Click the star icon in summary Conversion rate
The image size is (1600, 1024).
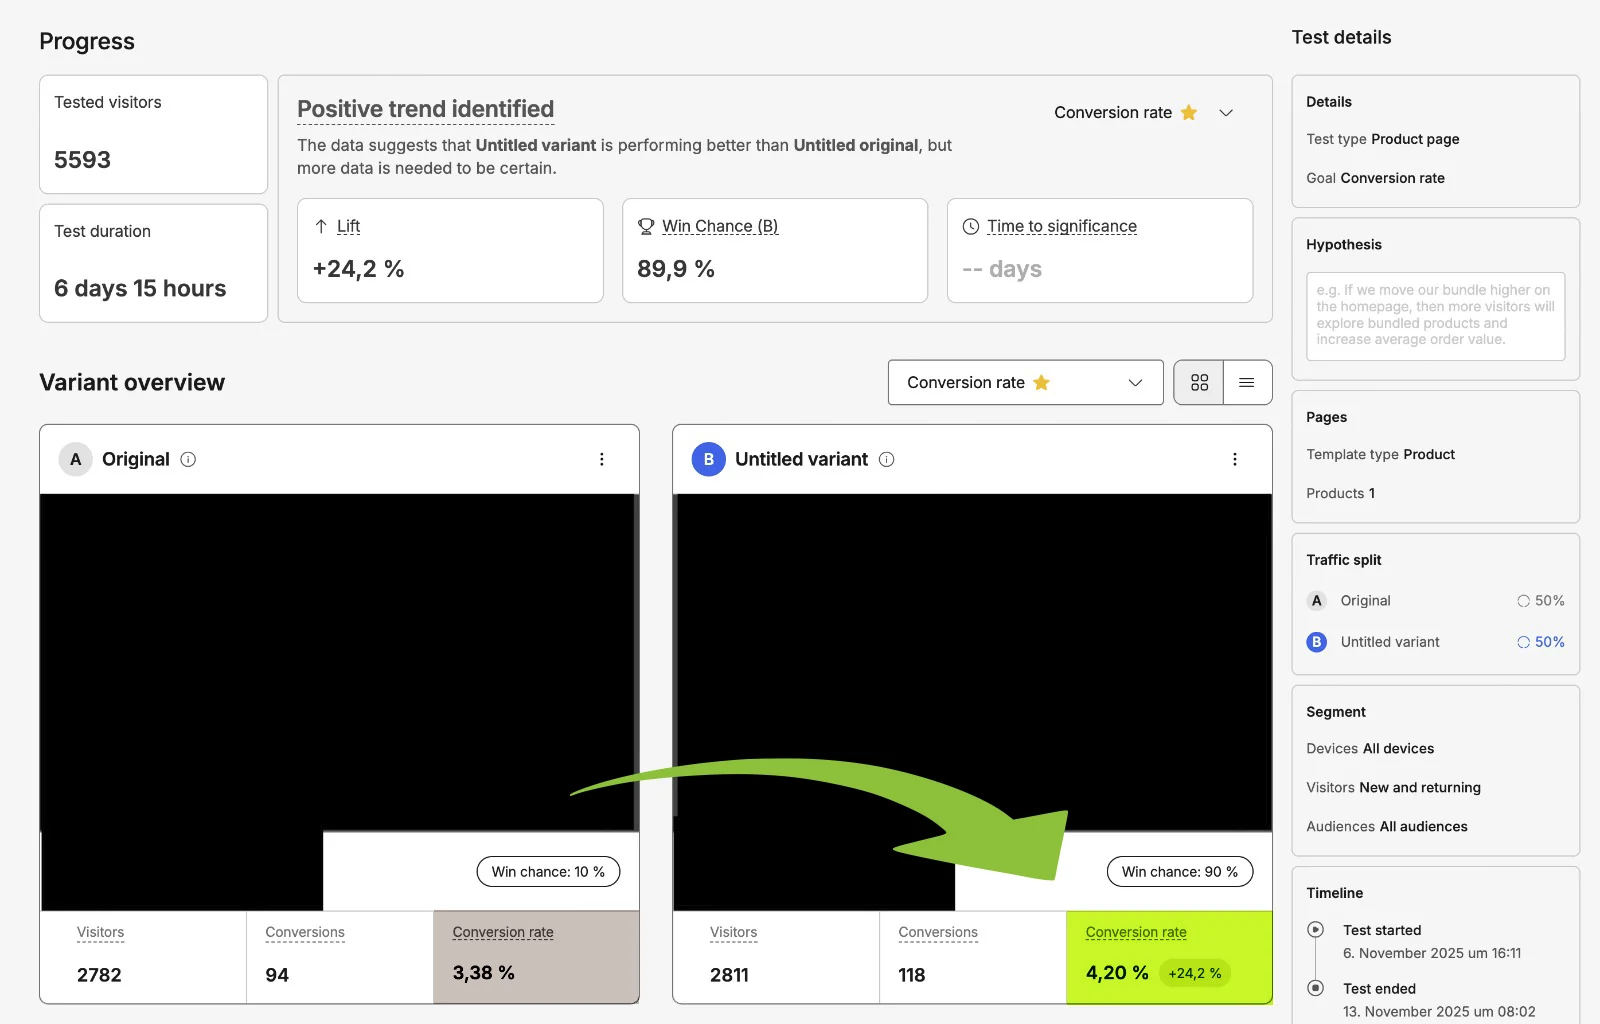coord(1189,112)
